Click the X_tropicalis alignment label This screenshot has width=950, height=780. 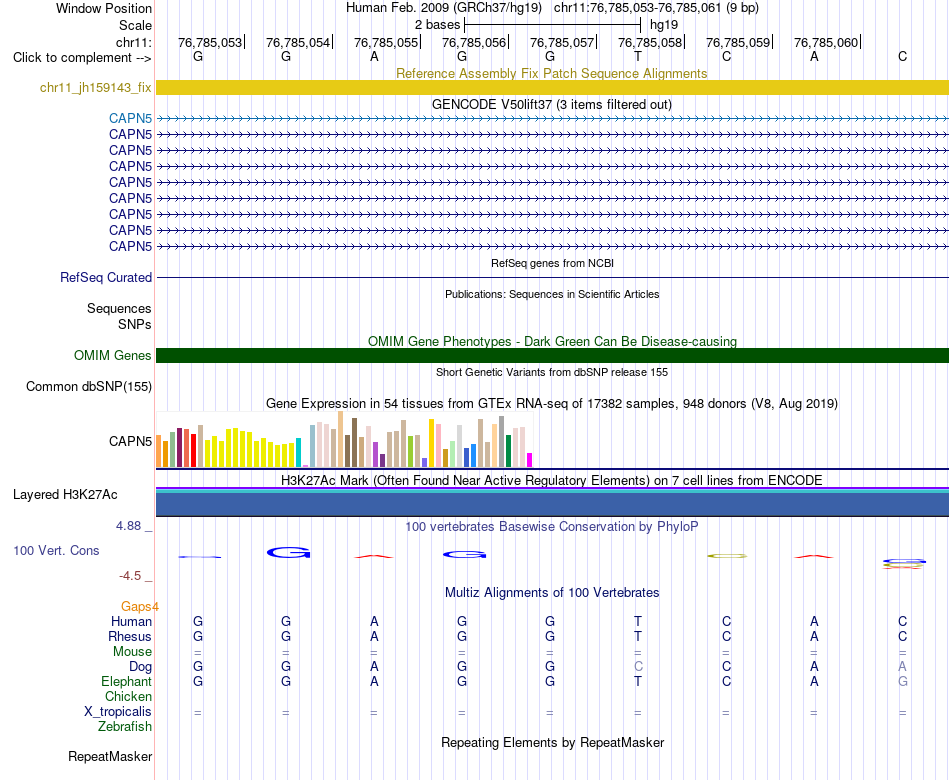(118, 711)
